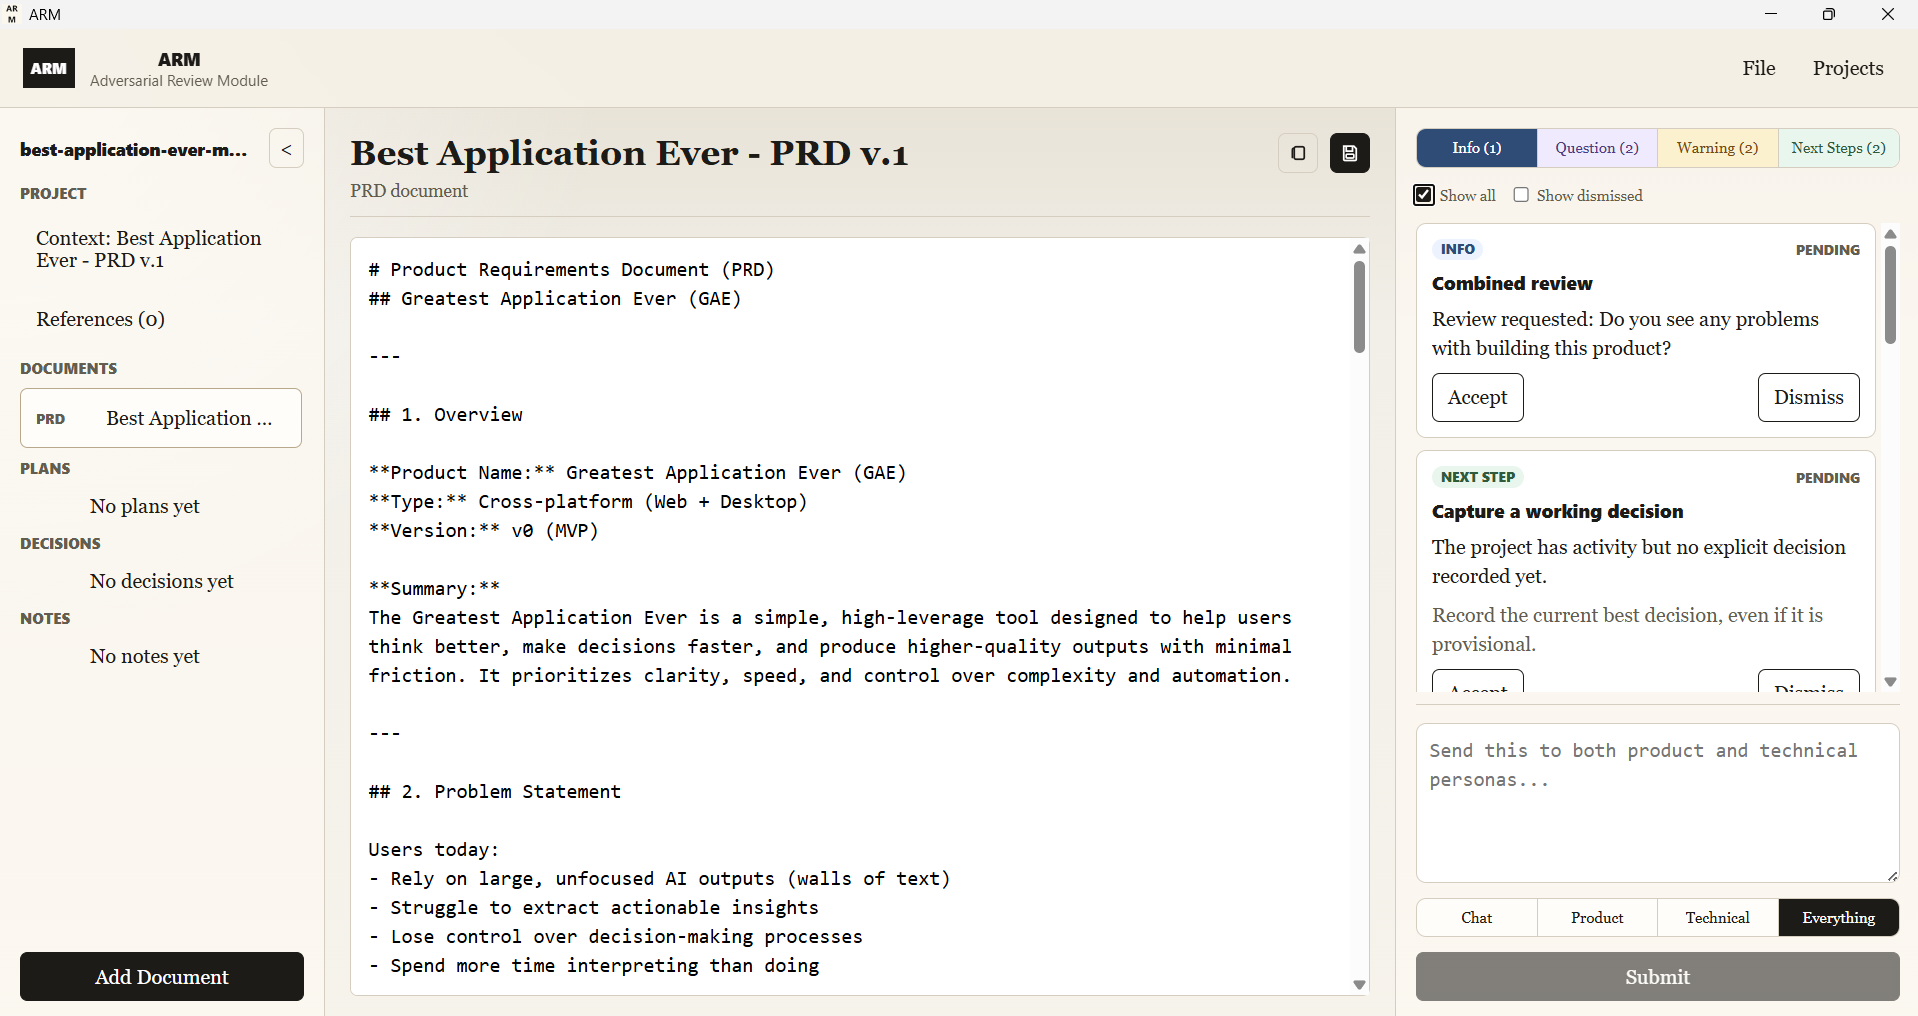Select the Next Steps (2) tab
The height and width of the screenshot is (1016, 1918).
pyautogui.click(x=1838, y=148)
